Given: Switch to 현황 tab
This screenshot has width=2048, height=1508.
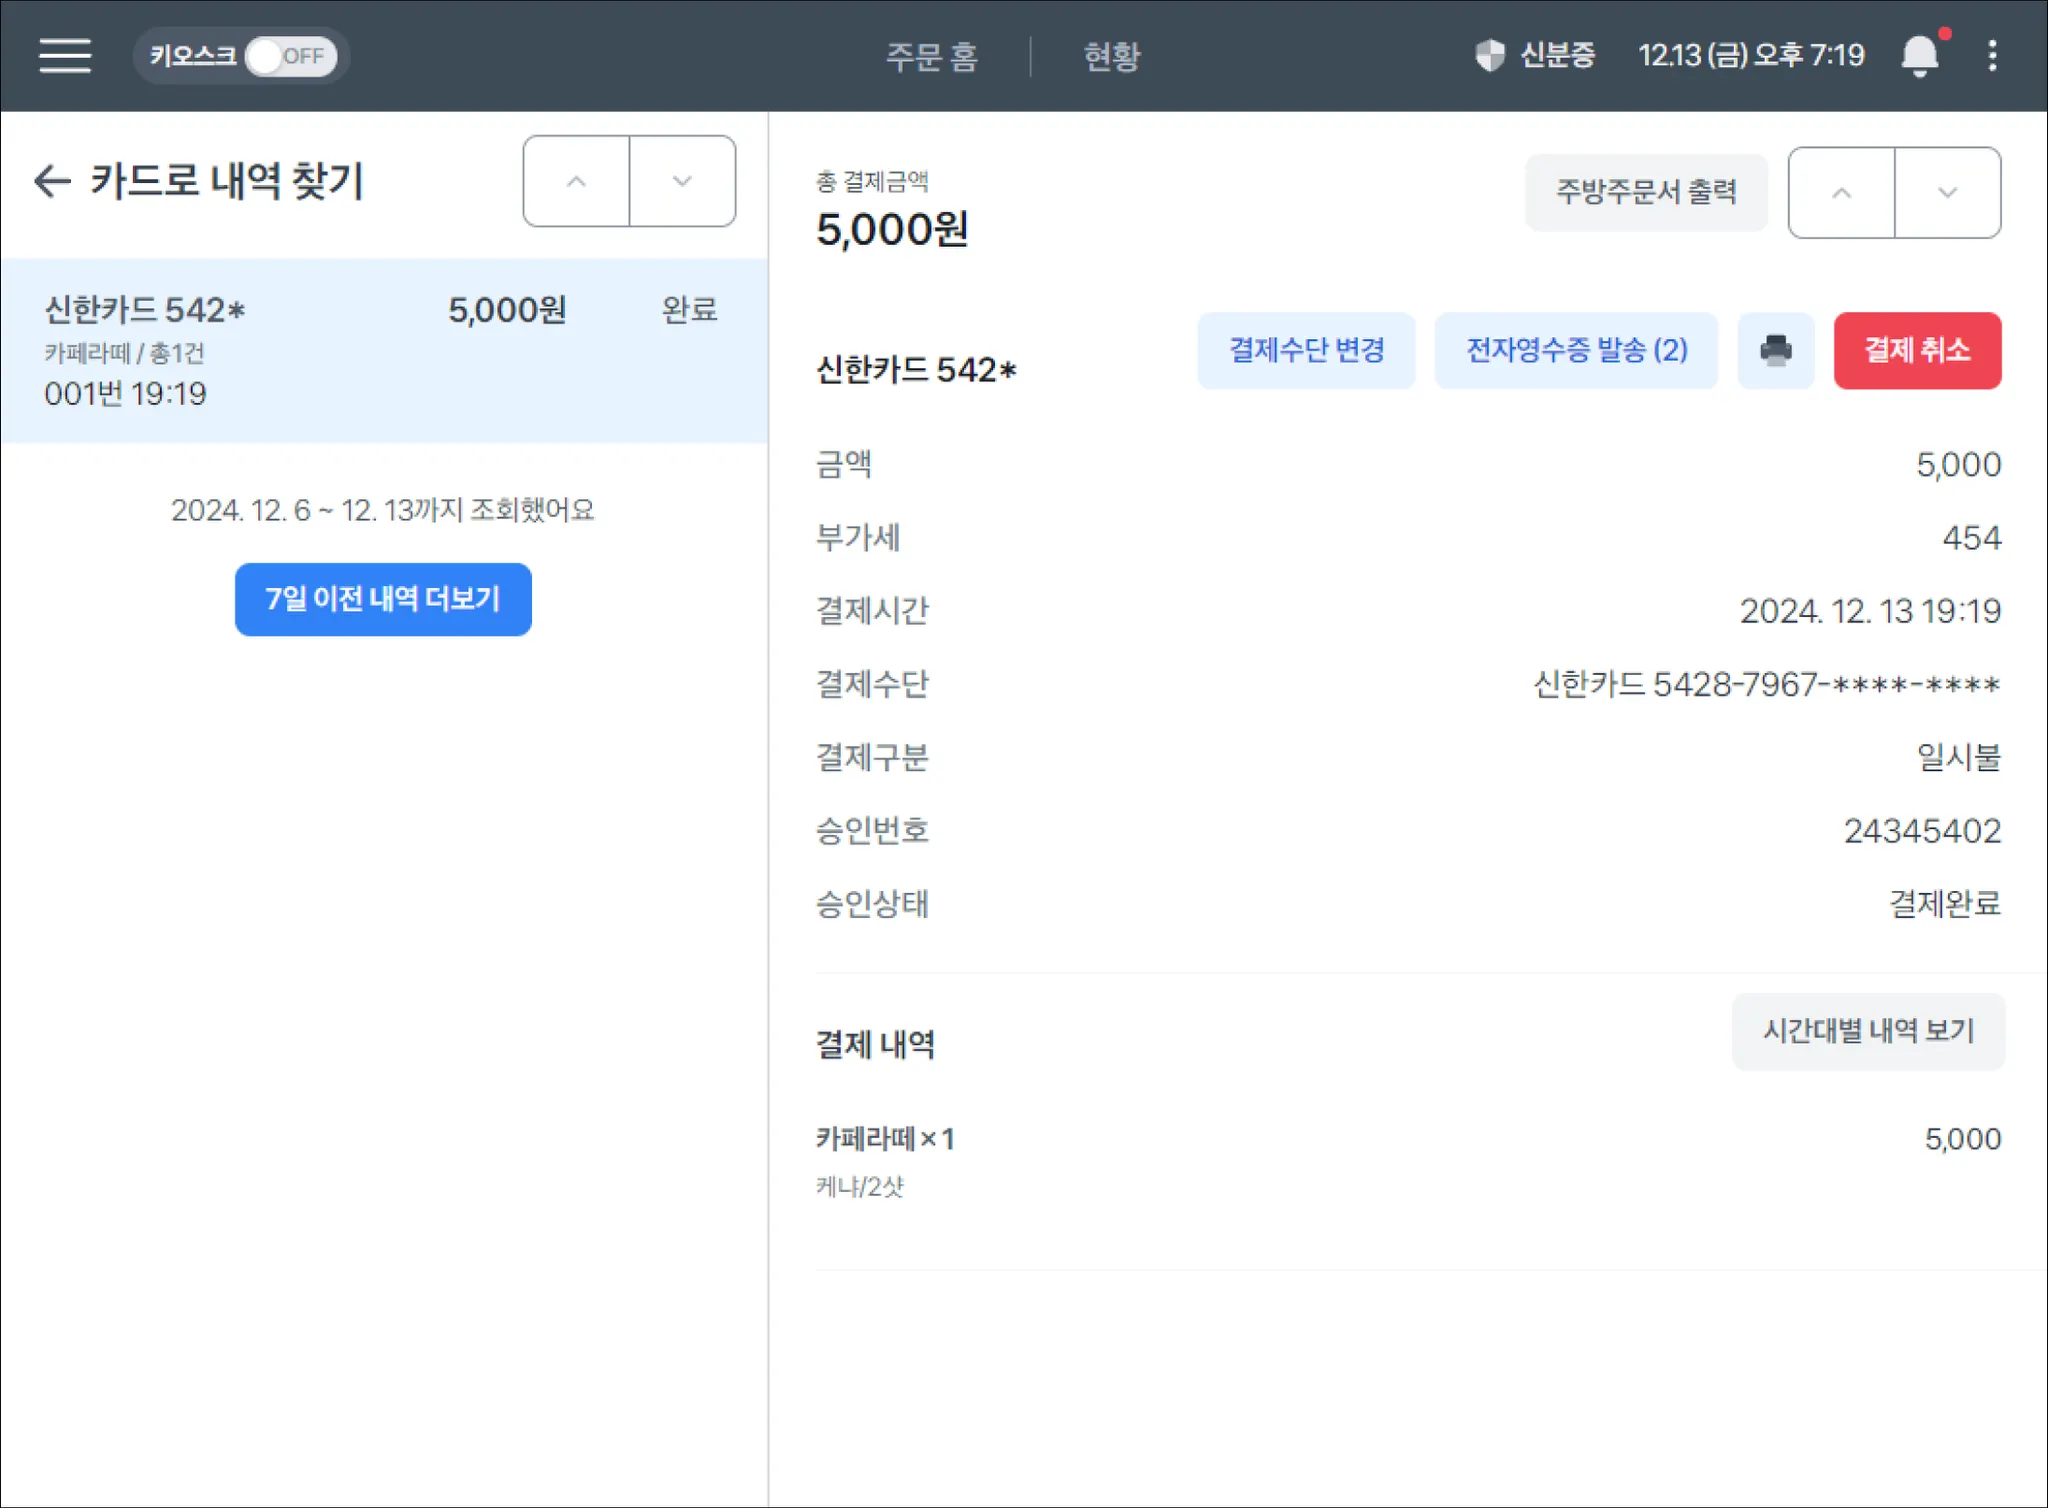Looking at the screenshot, I should pos(1111,56).
